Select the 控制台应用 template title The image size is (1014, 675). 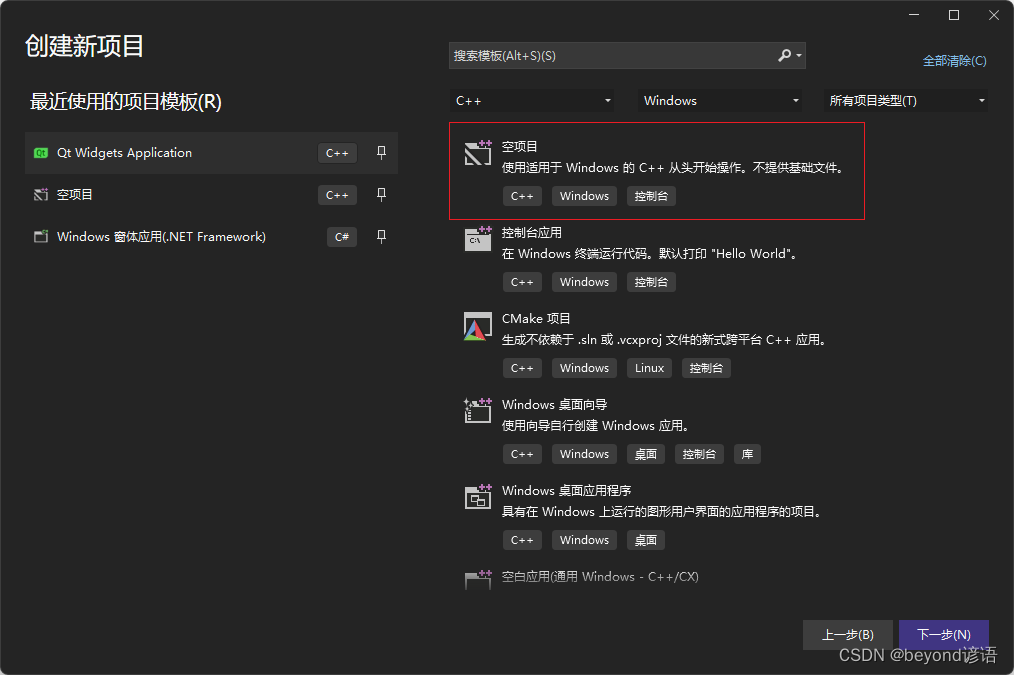coord(532,233)
